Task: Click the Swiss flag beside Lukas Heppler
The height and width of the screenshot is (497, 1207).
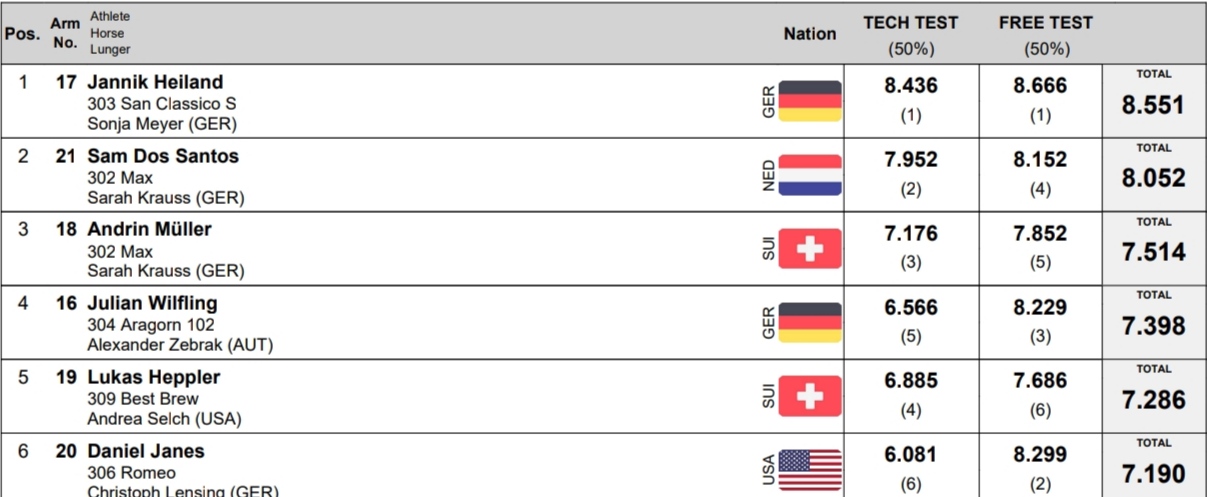Action: (810, 397)
